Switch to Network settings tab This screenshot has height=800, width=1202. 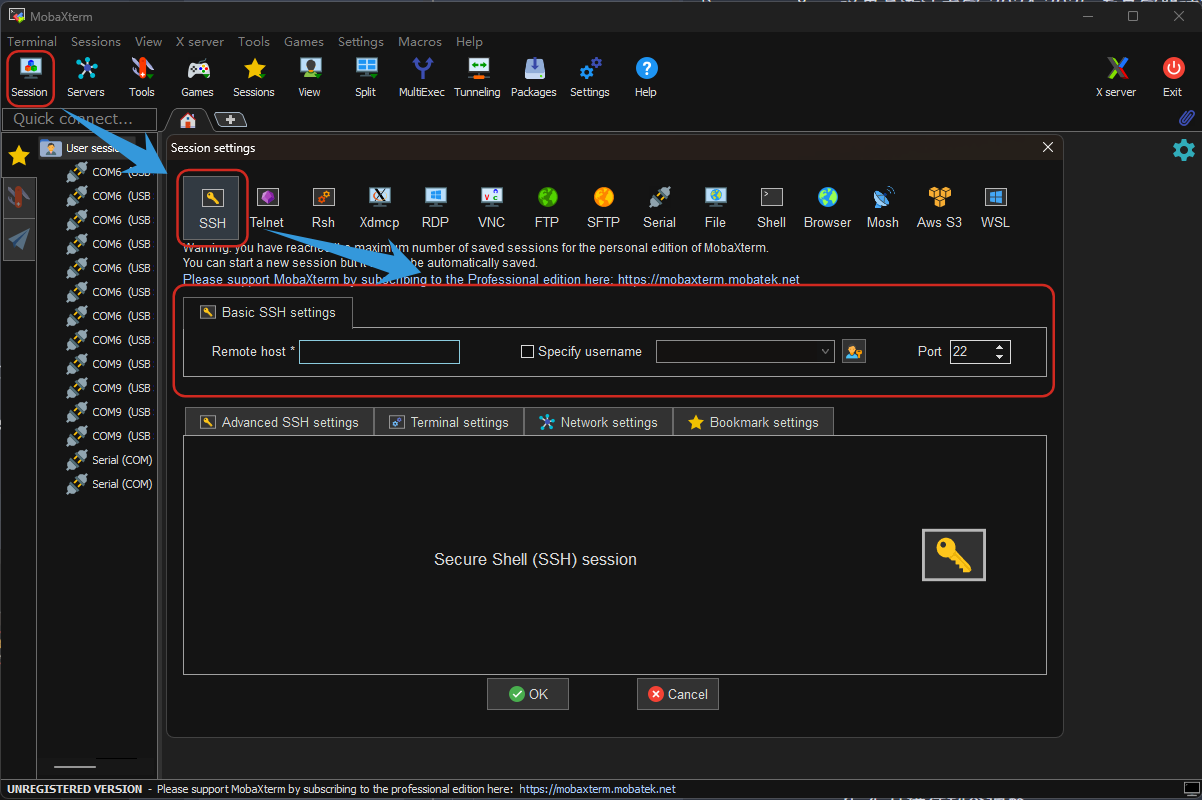598,422
